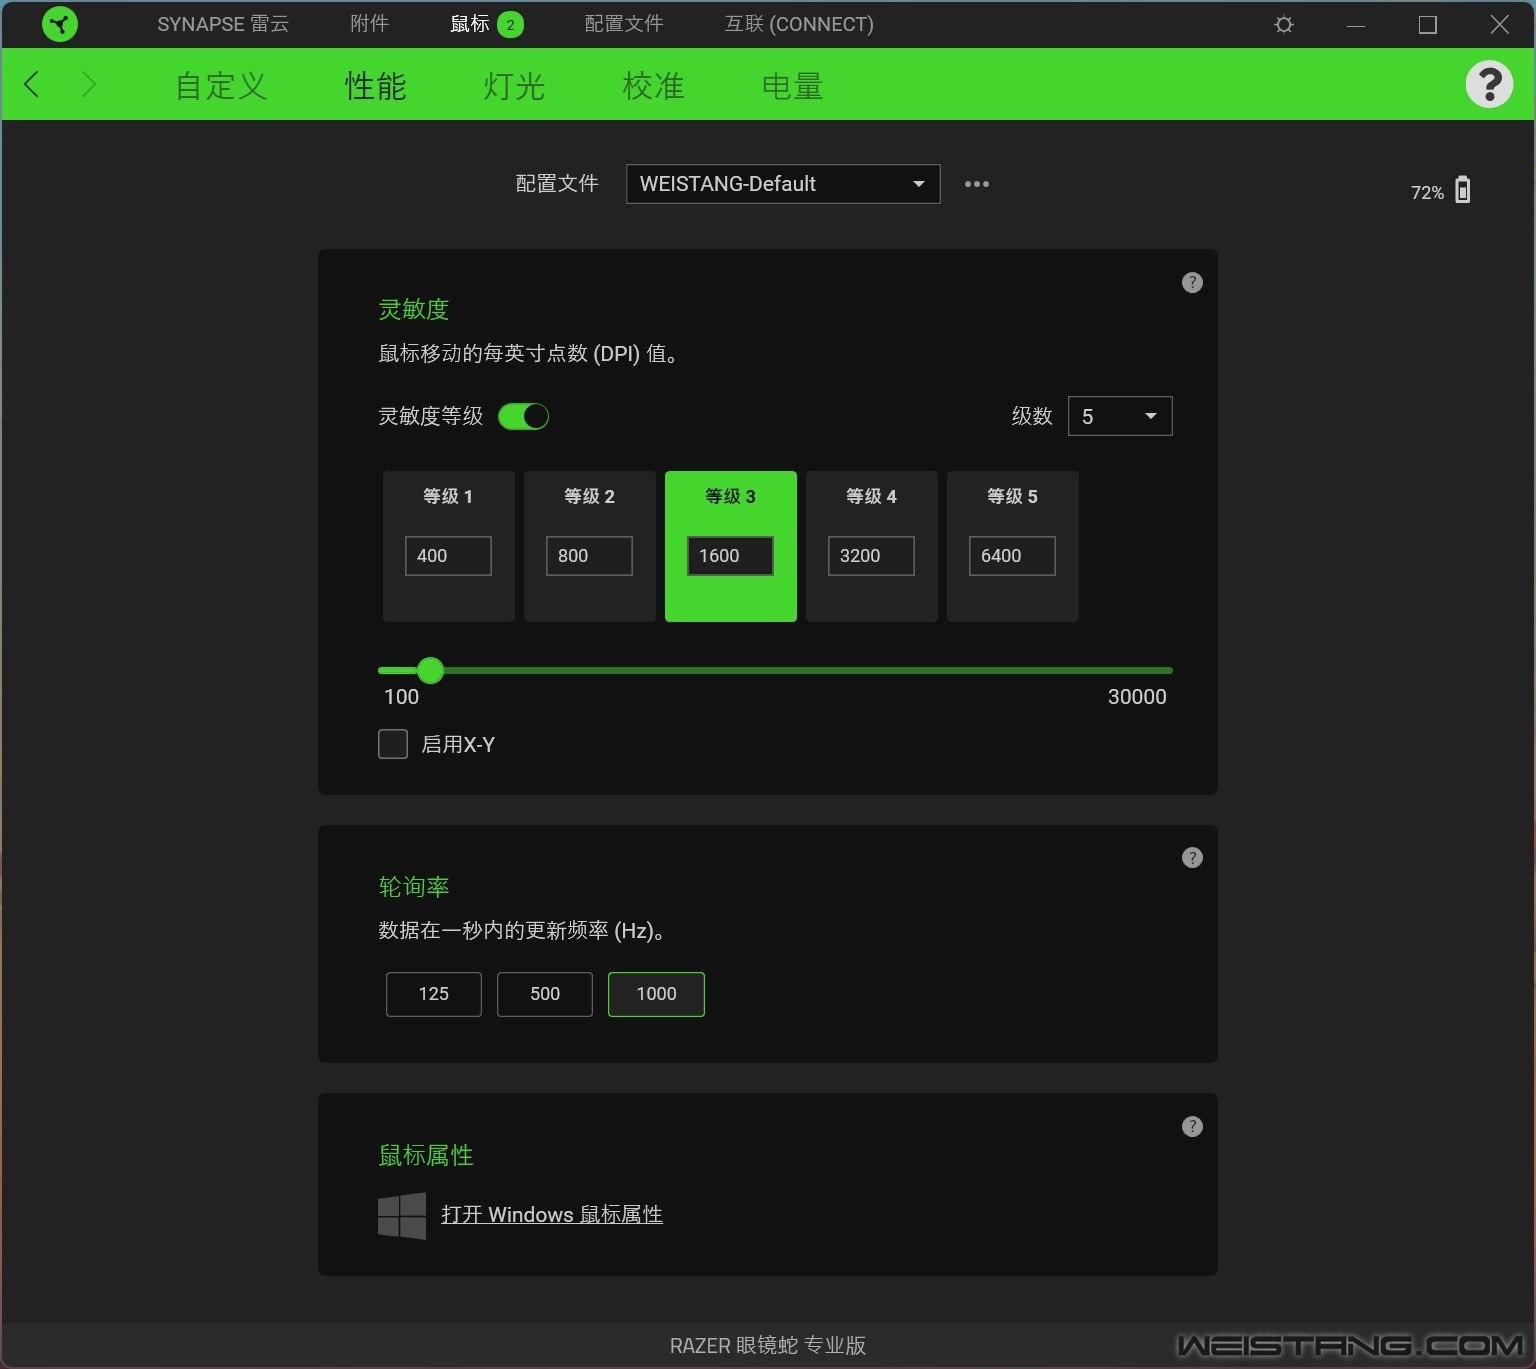Click the 轮询率 section heading
The width and height of the screenshot is (1536, 1369).
(x=414, y=887)
